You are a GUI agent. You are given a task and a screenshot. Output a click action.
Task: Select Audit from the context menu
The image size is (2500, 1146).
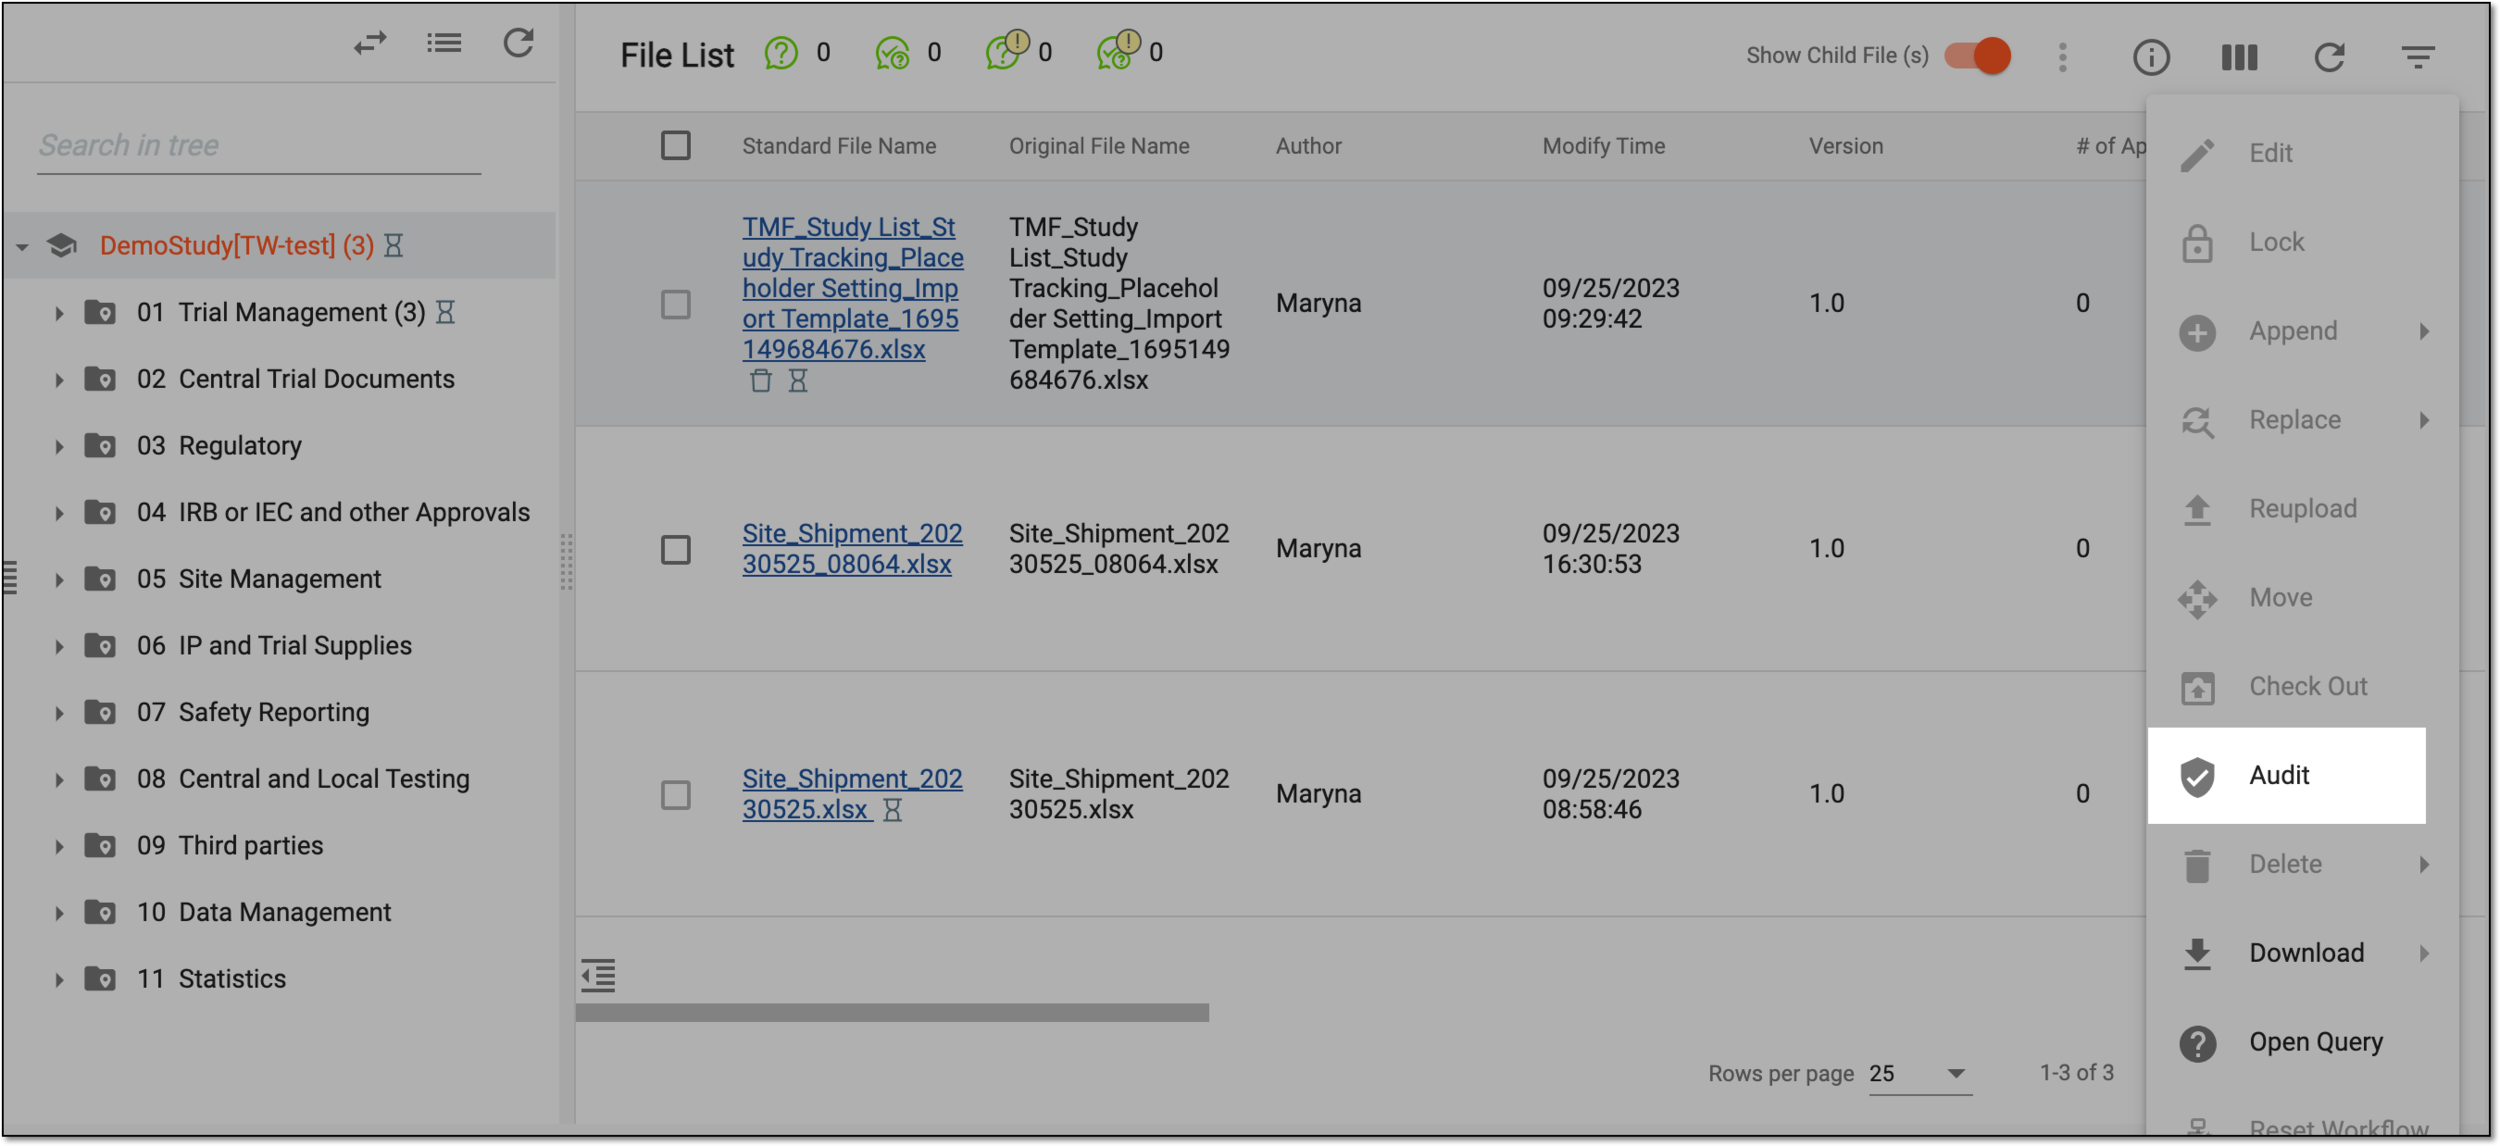(2286, 776)
